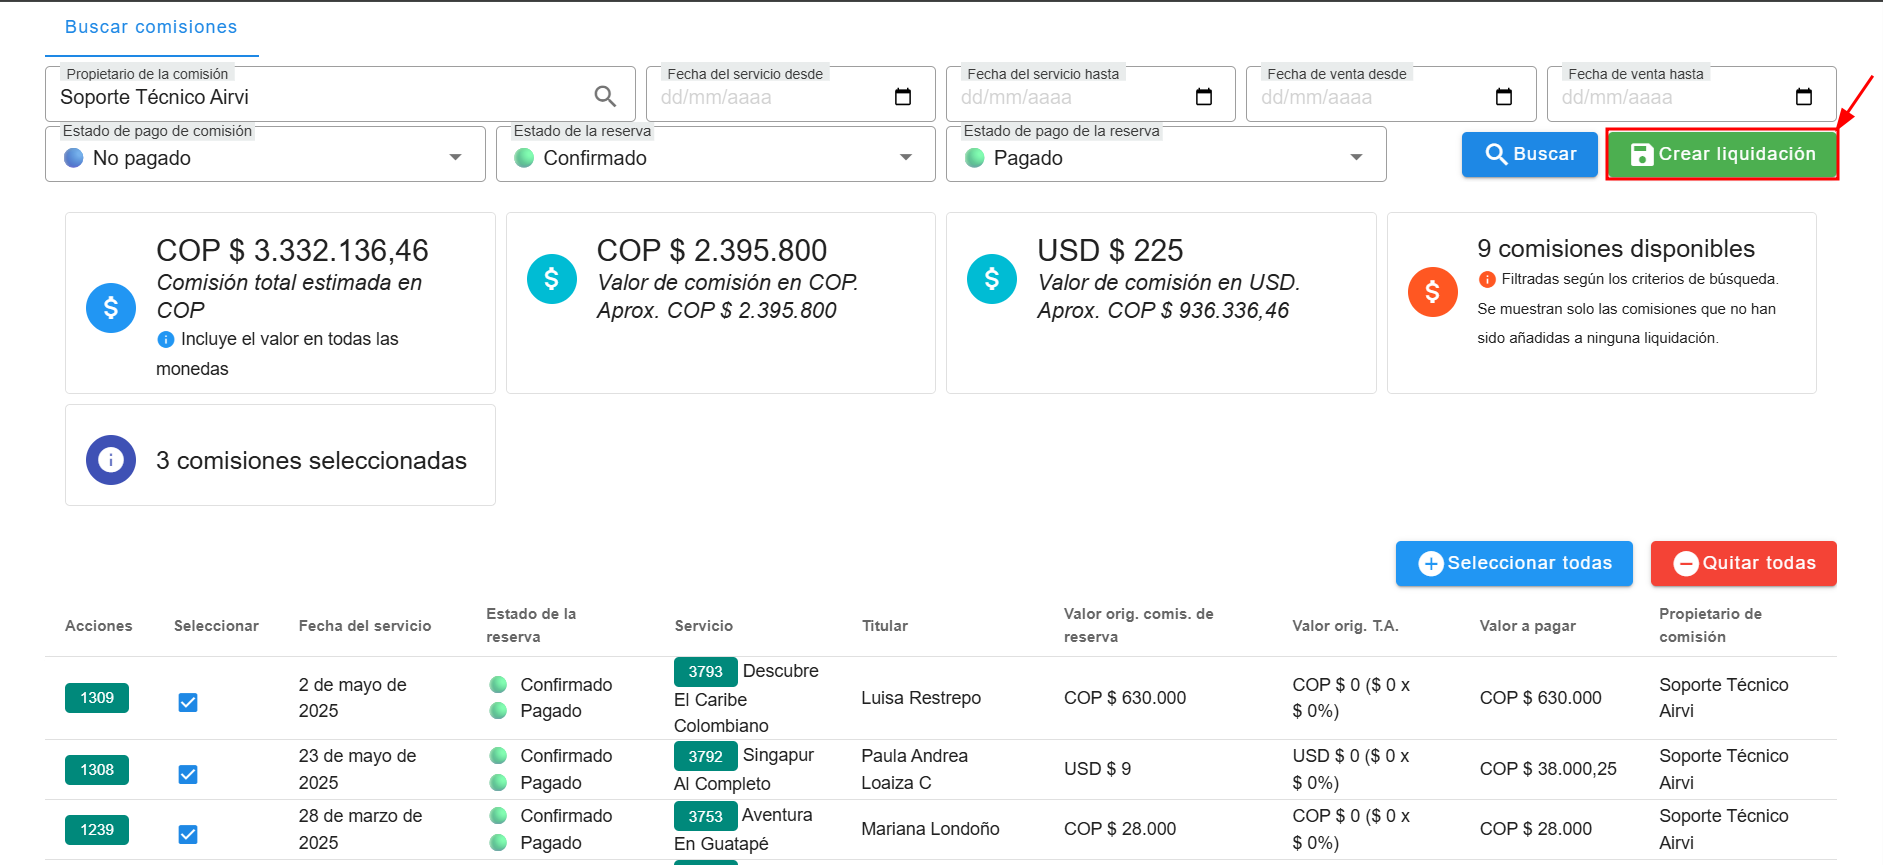Open calendar for Fecha del servicio hasta
This screenshot has height=865, width=1883.
coord(1203,97)
